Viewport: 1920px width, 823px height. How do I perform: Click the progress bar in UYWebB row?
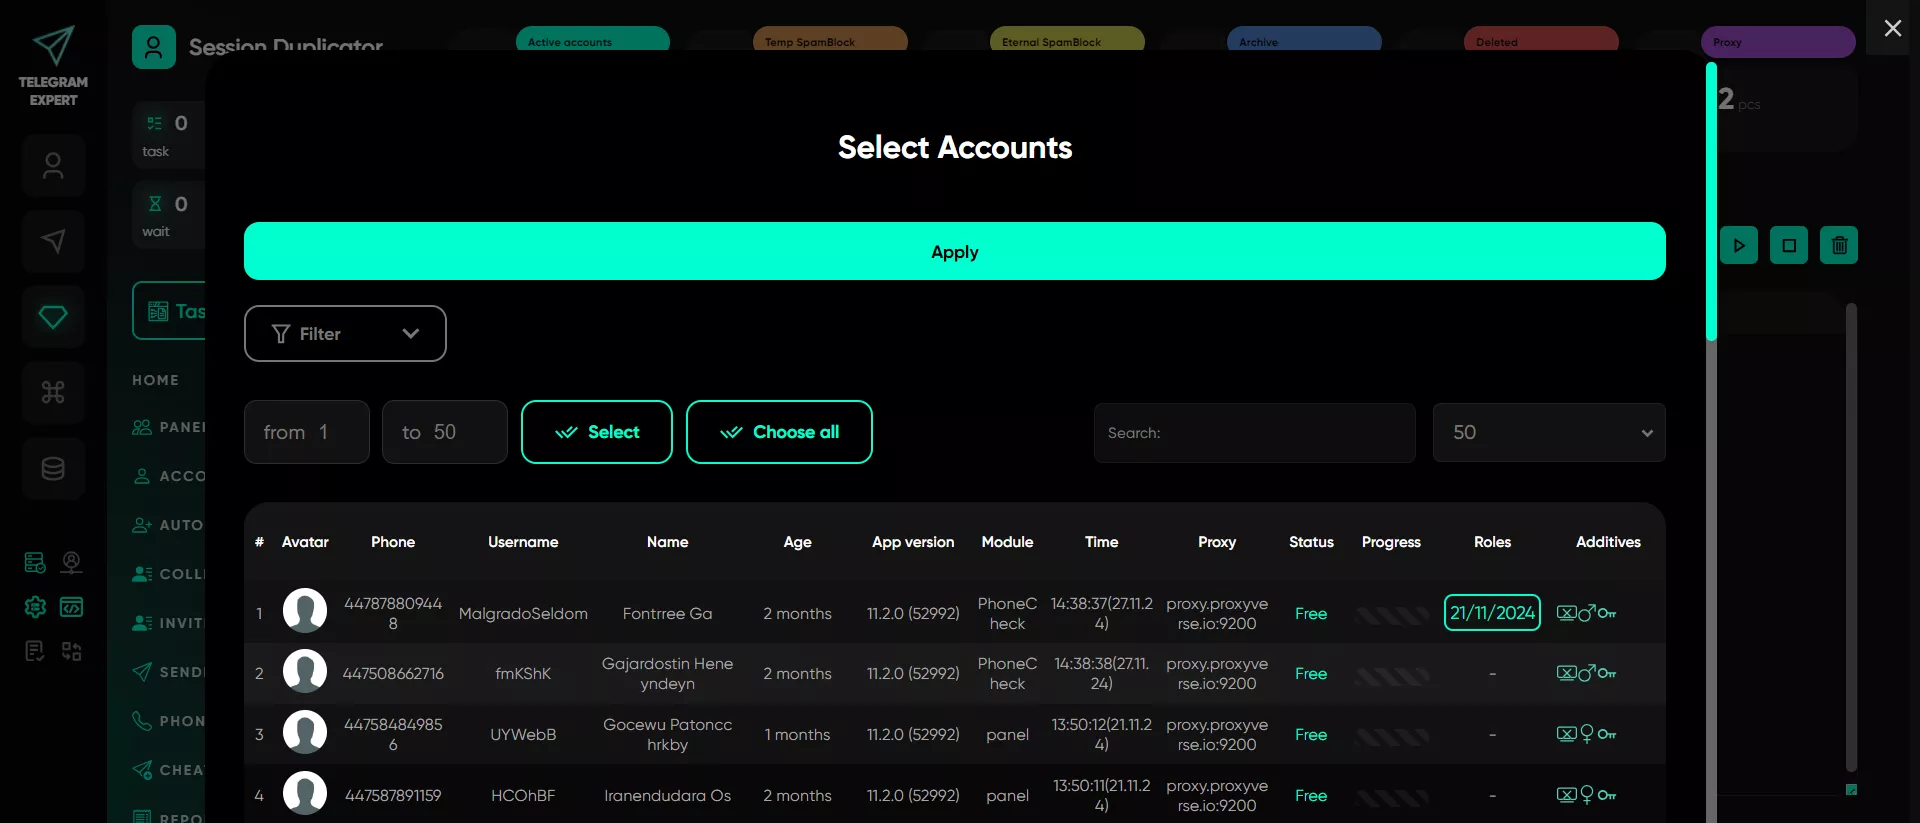tap(1391, 736)
